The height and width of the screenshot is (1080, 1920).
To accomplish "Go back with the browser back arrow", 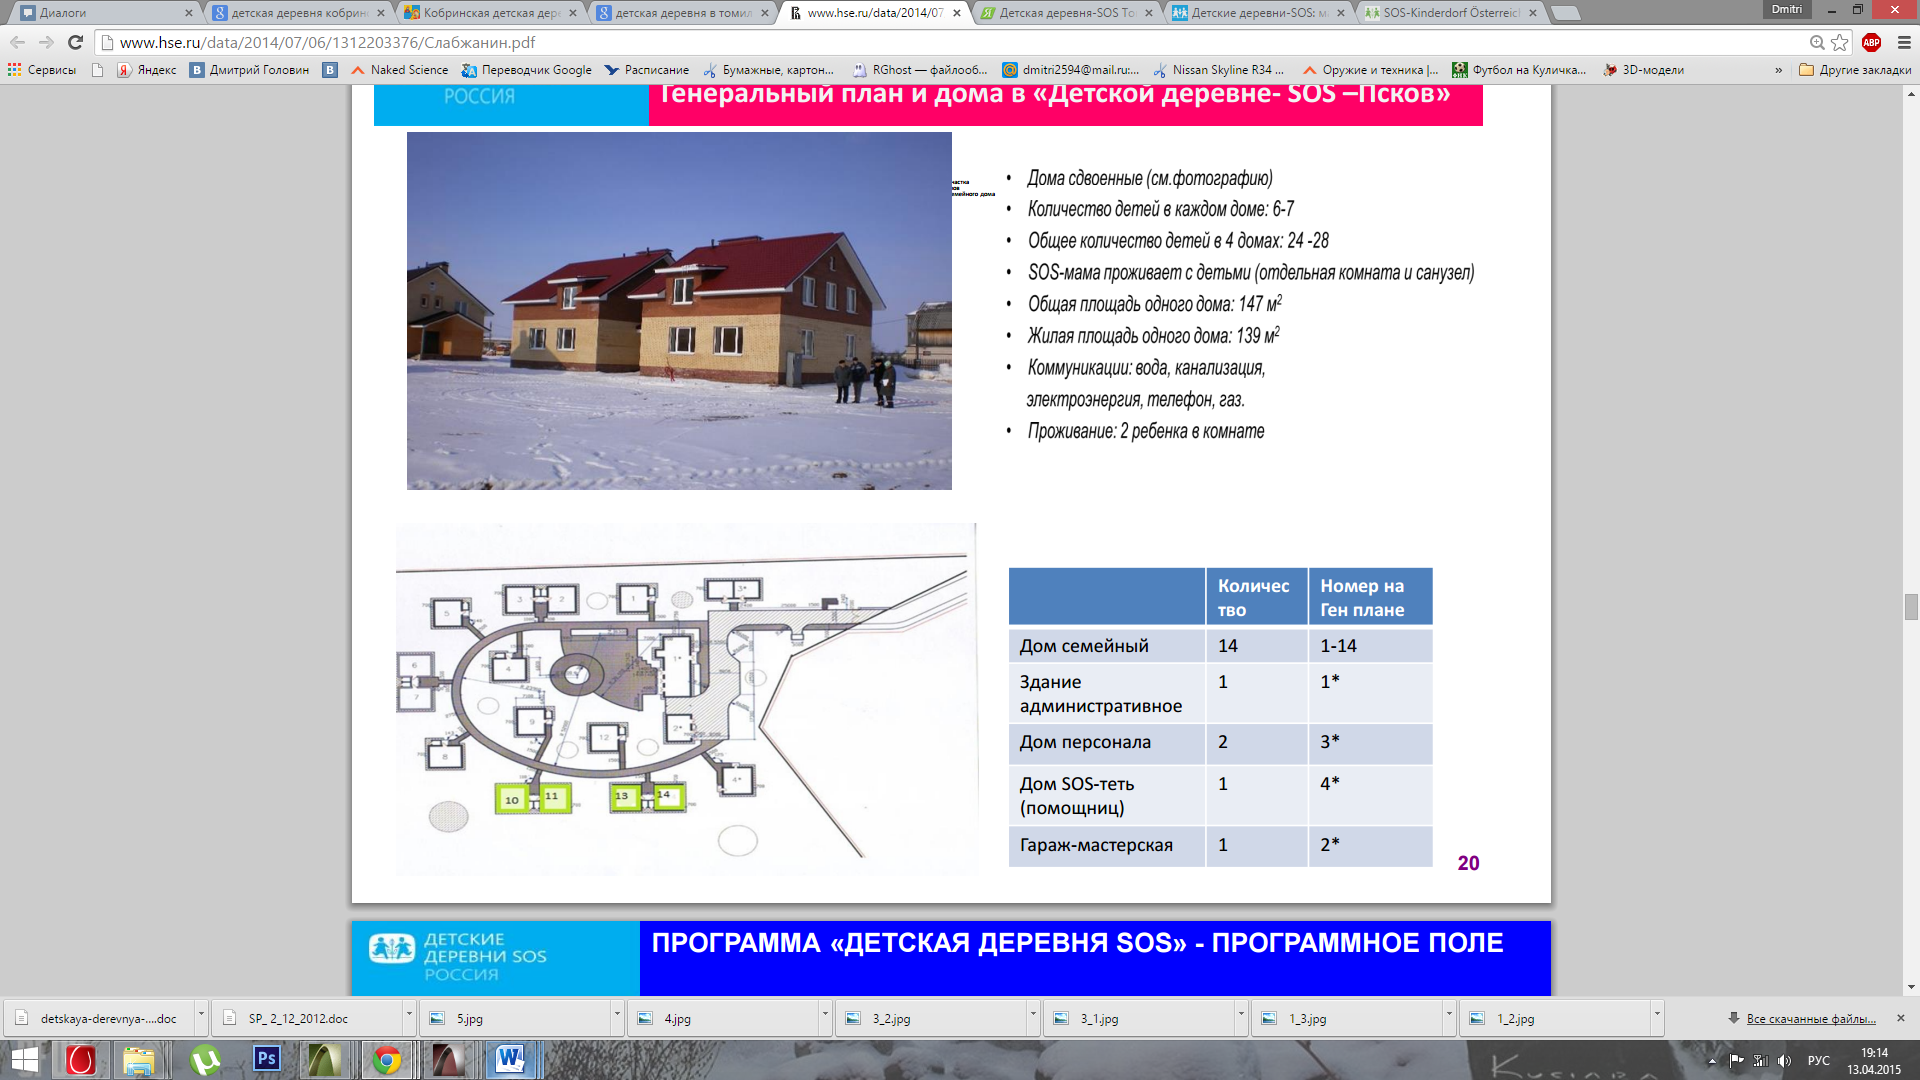I will [17, 42].
